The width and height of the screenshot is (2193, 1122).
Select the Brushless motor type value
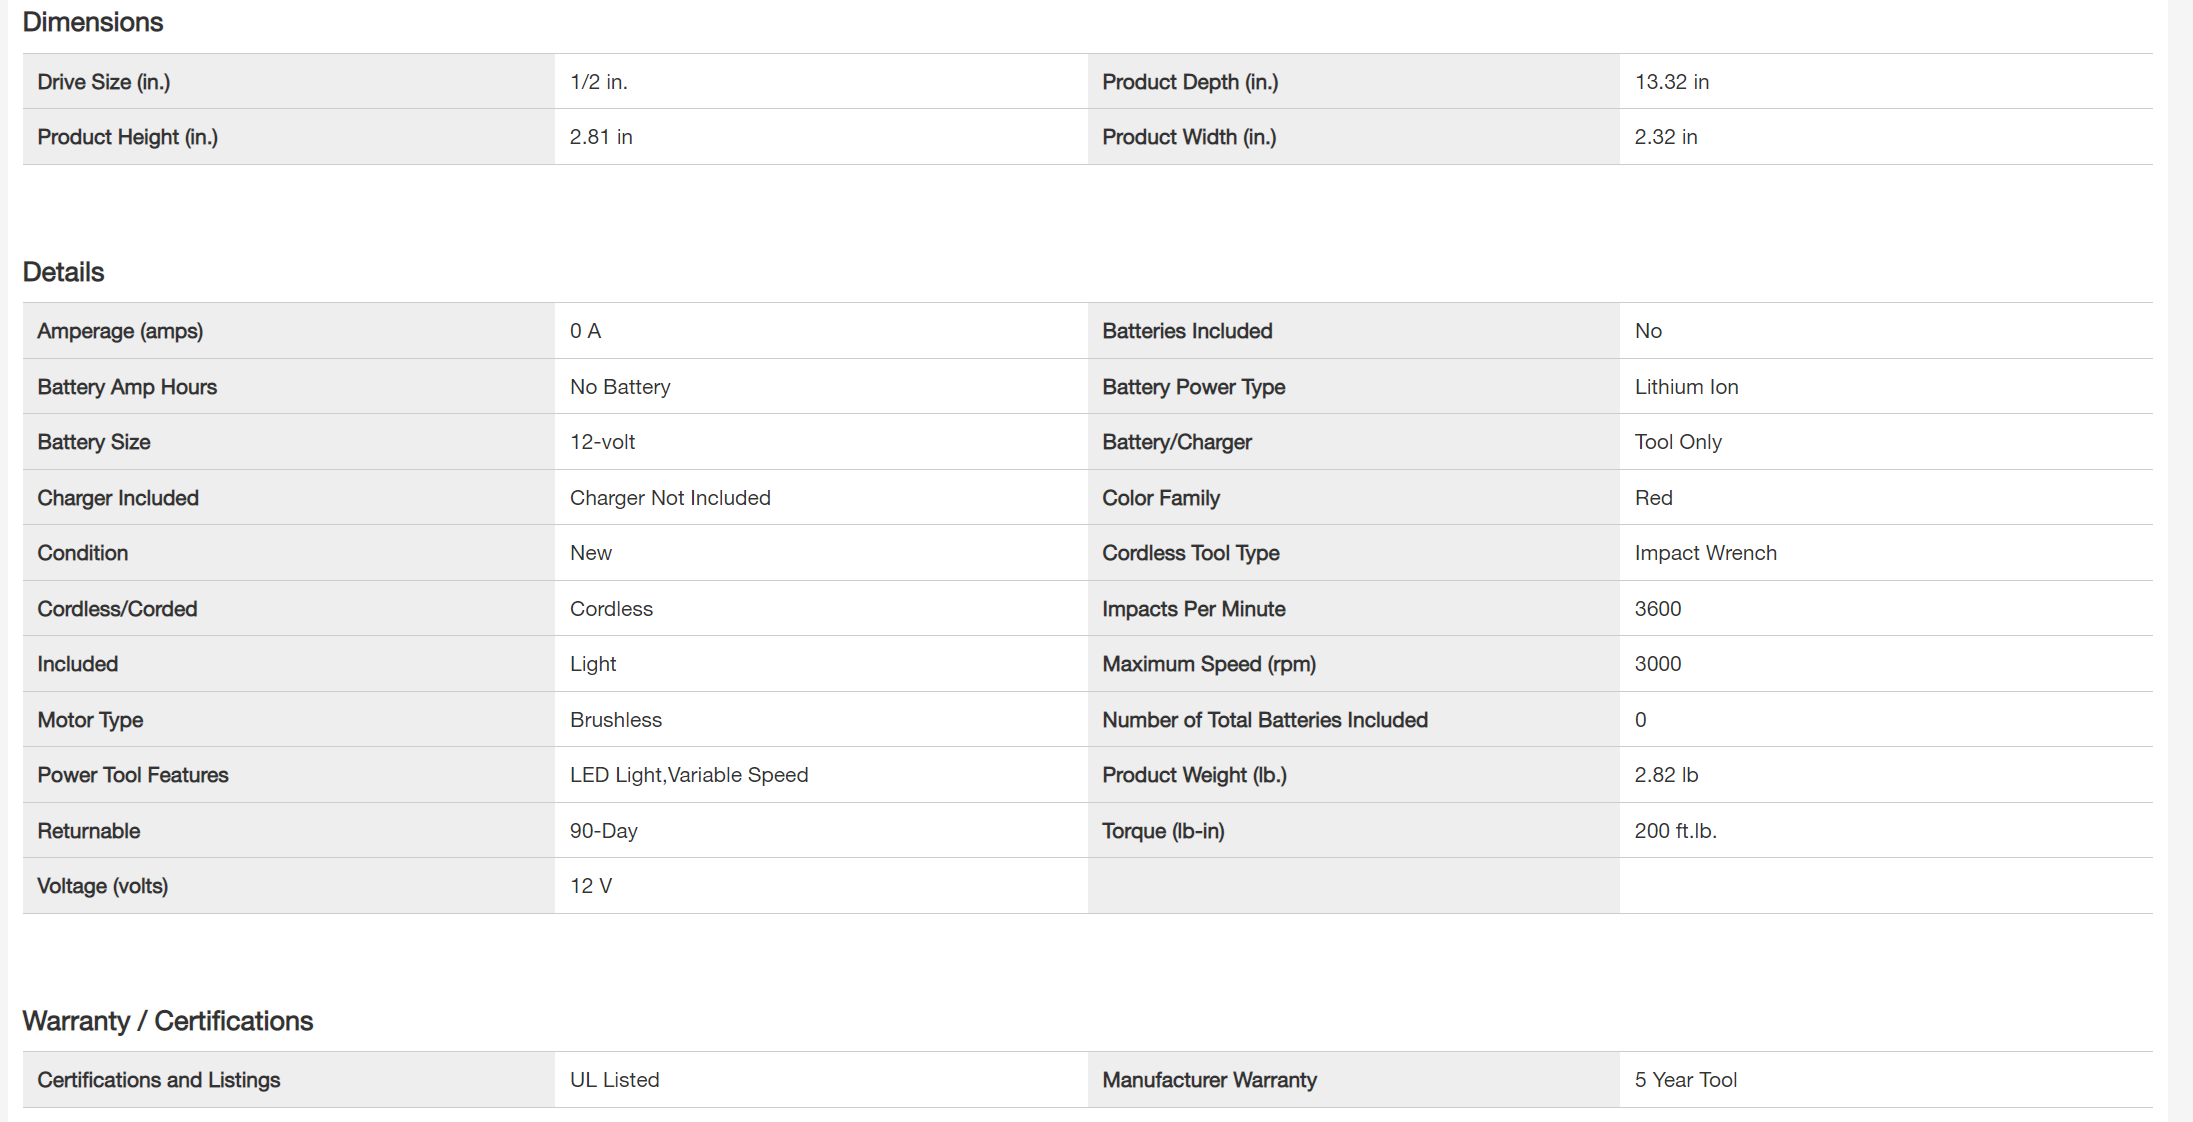[616, 720]
